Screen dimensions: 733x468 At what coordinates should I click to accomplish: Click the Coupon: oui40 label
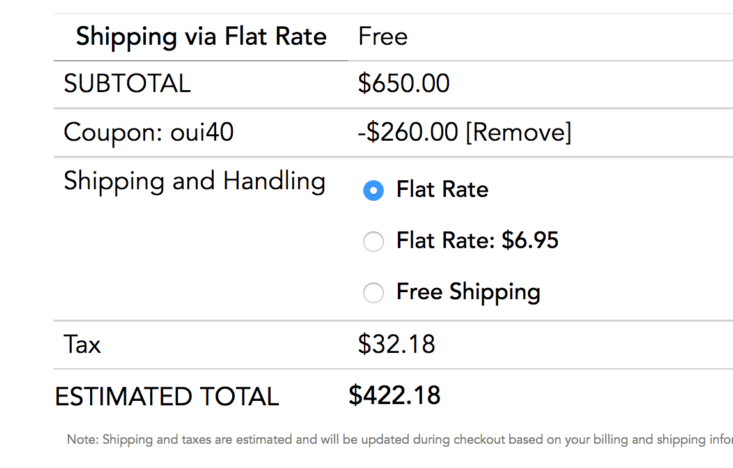pyautogui.click(x=149, y=133)
